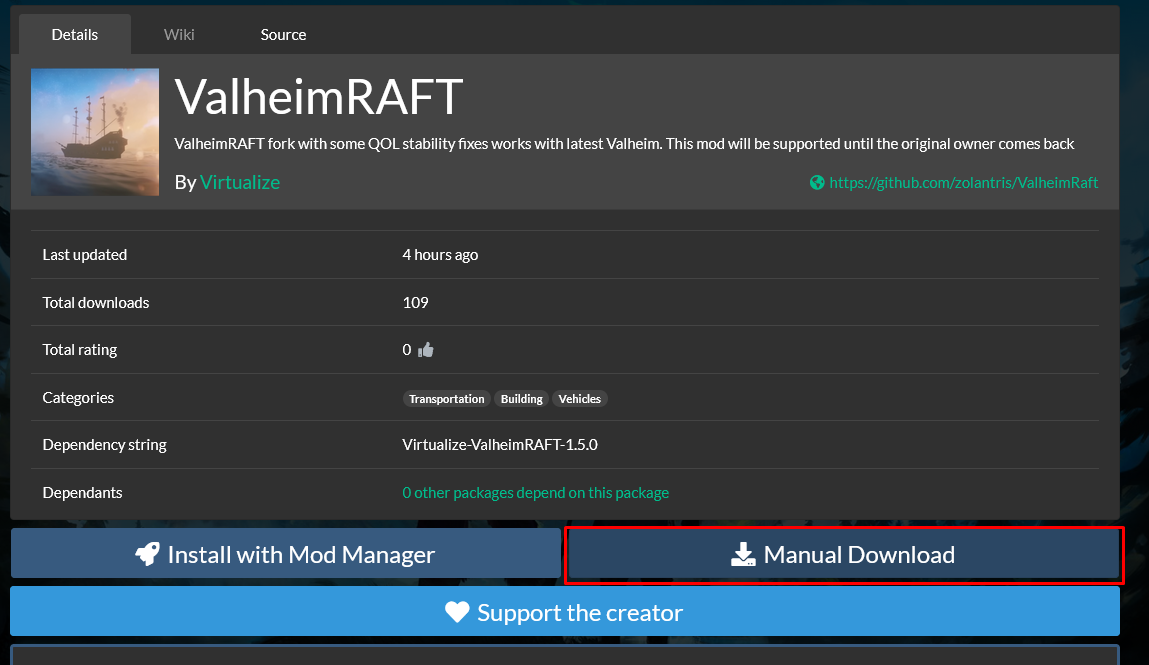The height and width of the screenshot is (665, 1149).
Task: Click the mod description text paragraph
Action: [624, 144]
